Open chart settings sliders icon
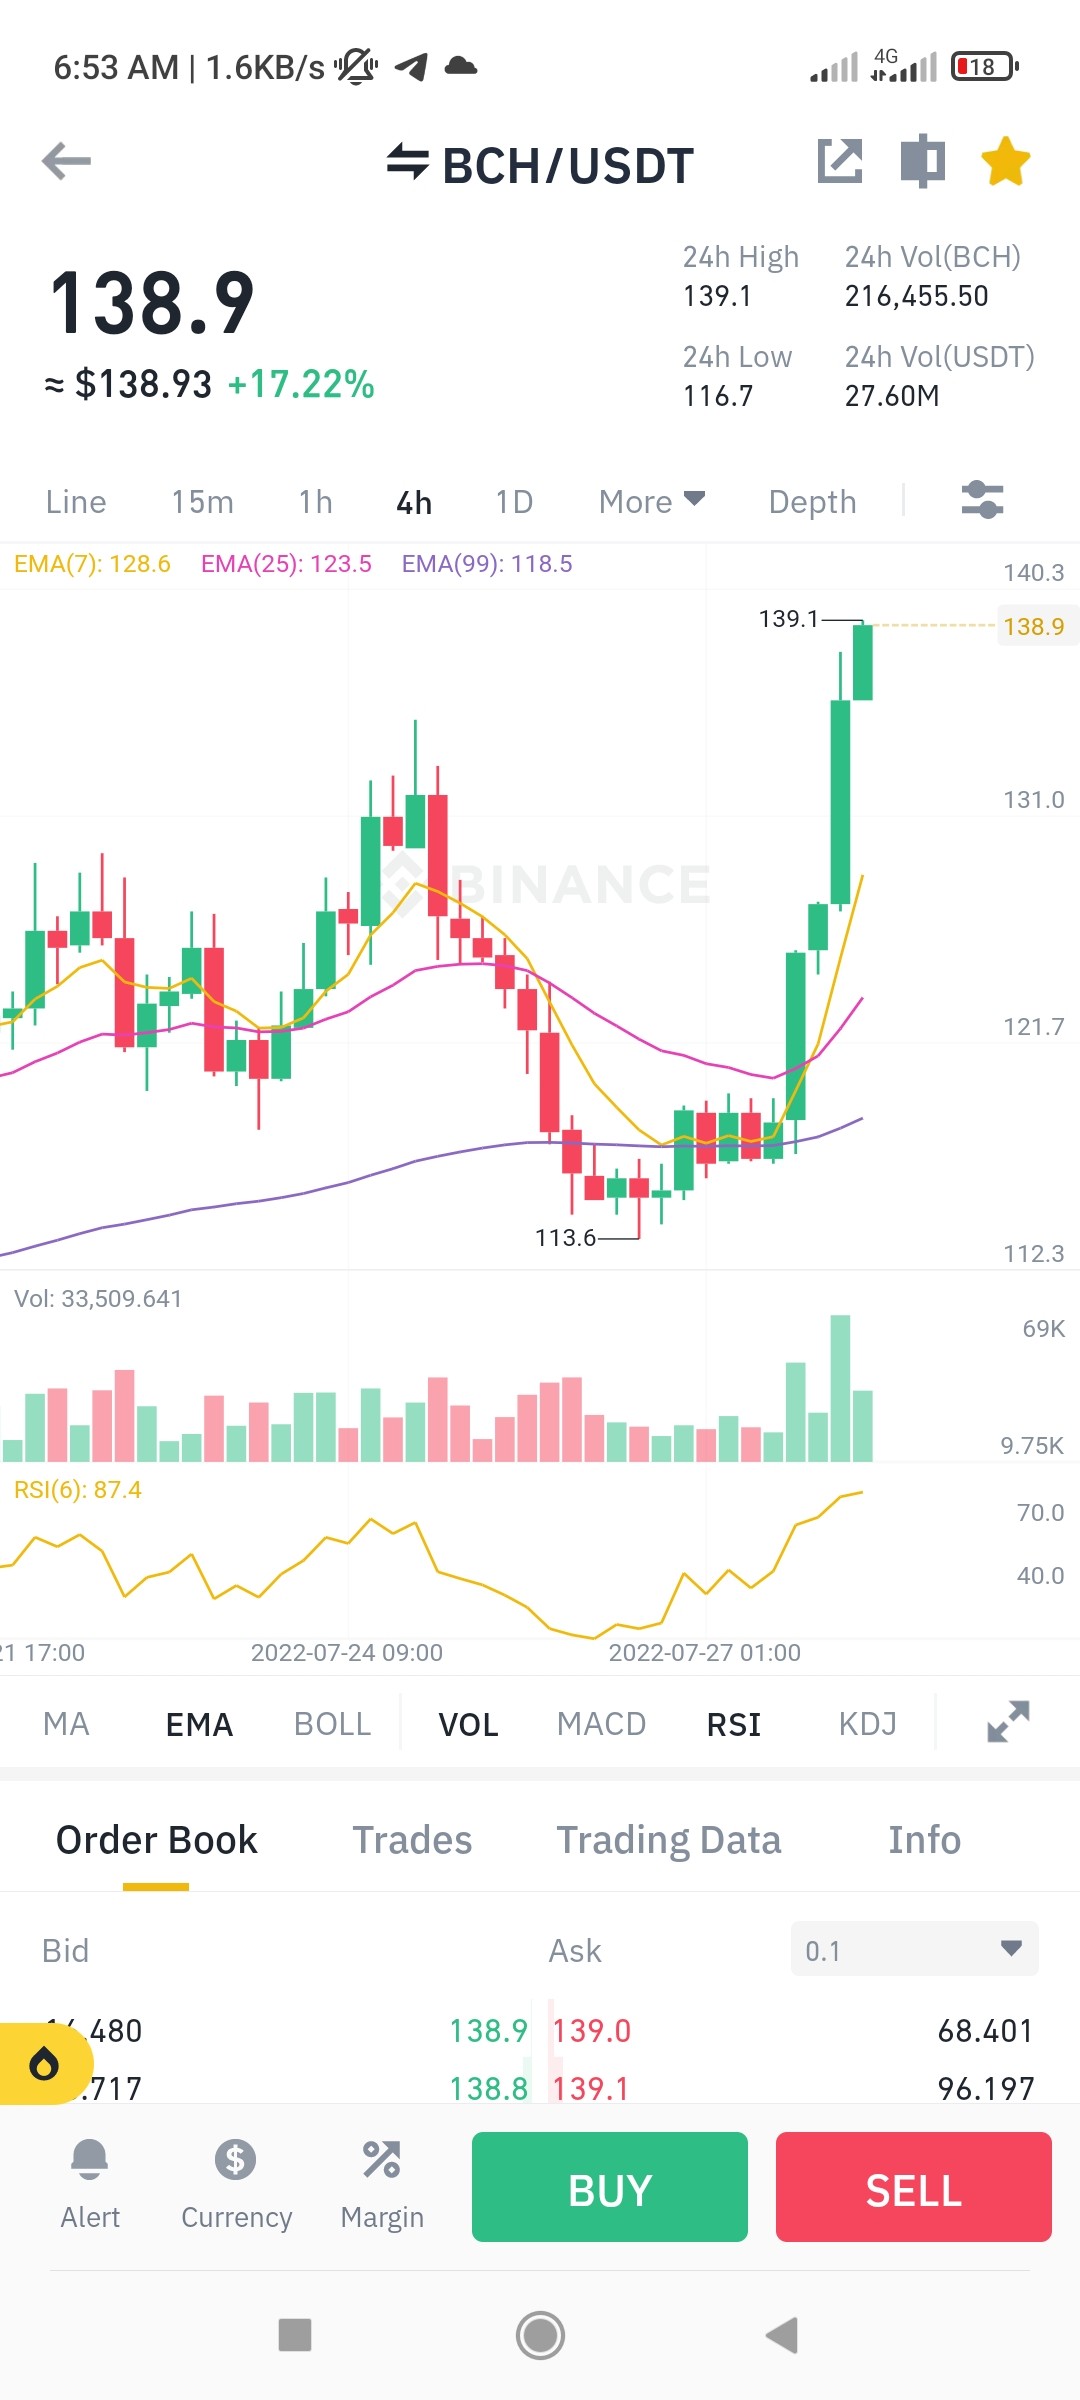1080x2400 pixels. pyautogui.click(x=982, y=500)
